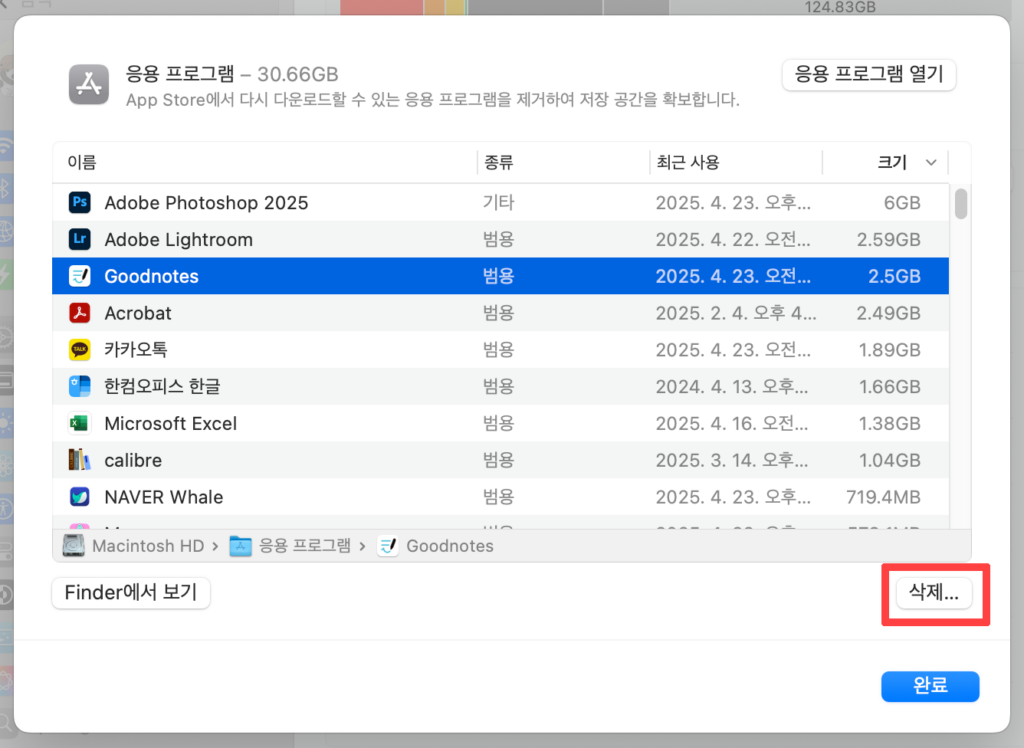
Task: Sort list by 종류 column header
Action: point(498,162)
